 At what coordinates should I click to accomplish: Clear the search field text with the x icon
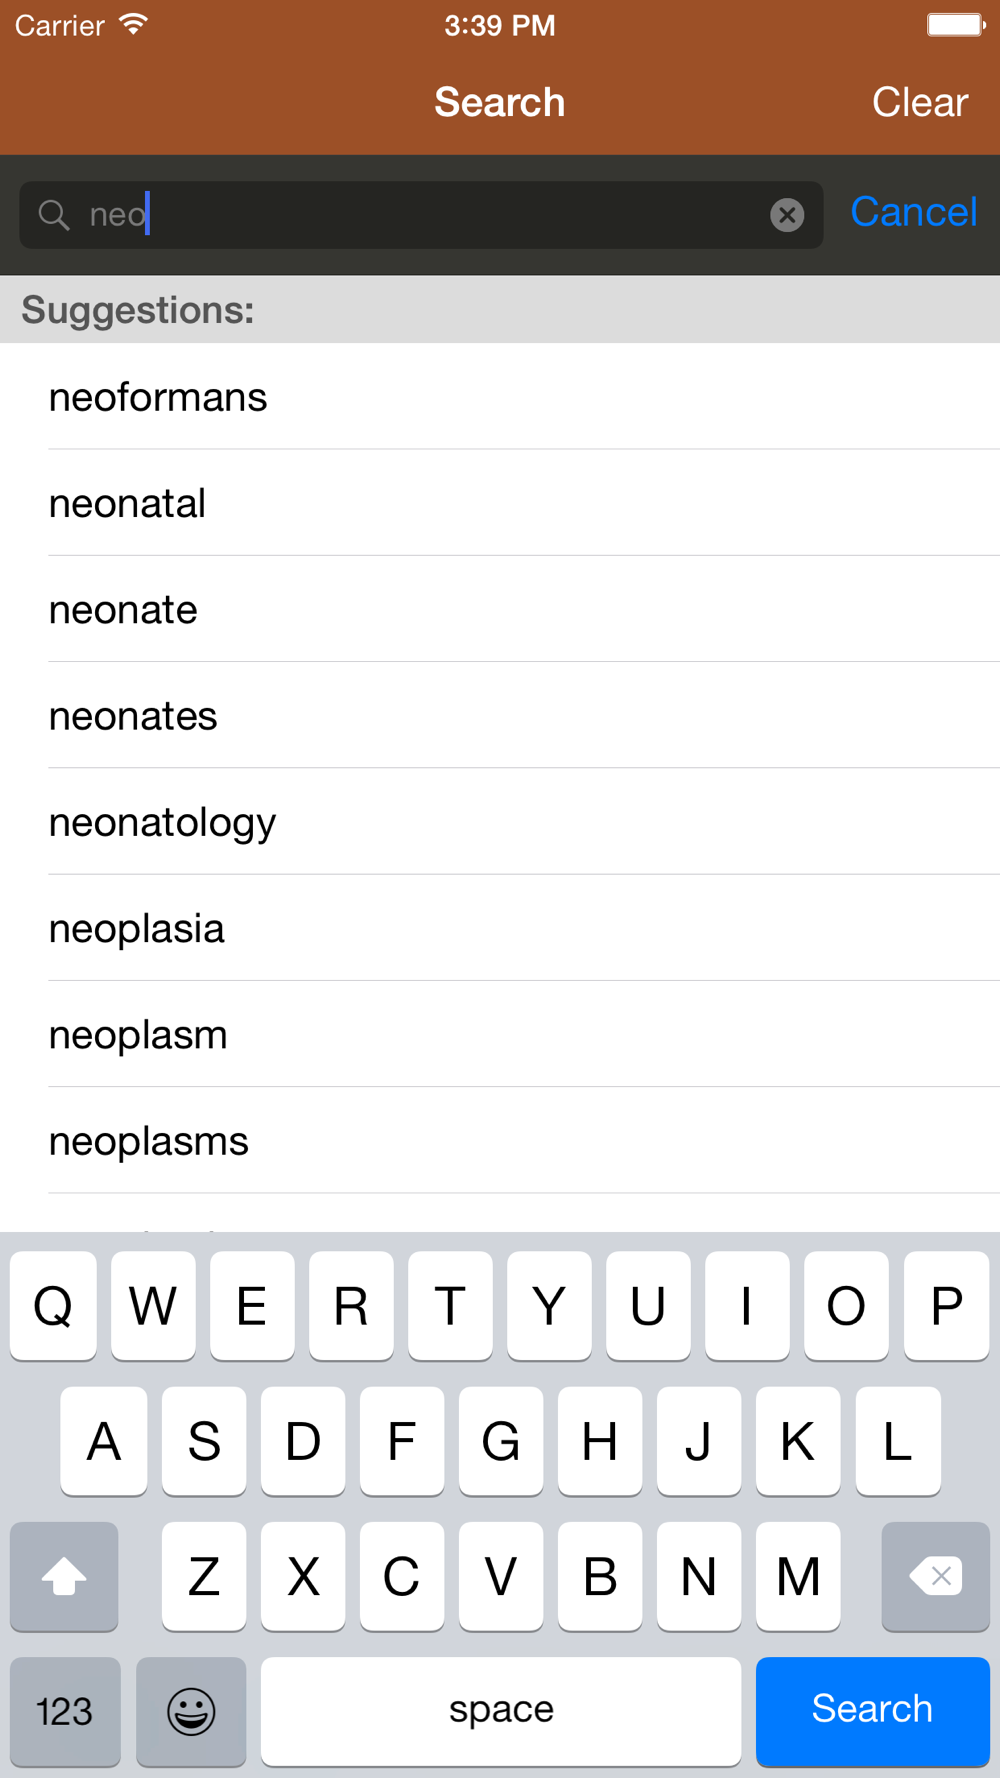787,214
